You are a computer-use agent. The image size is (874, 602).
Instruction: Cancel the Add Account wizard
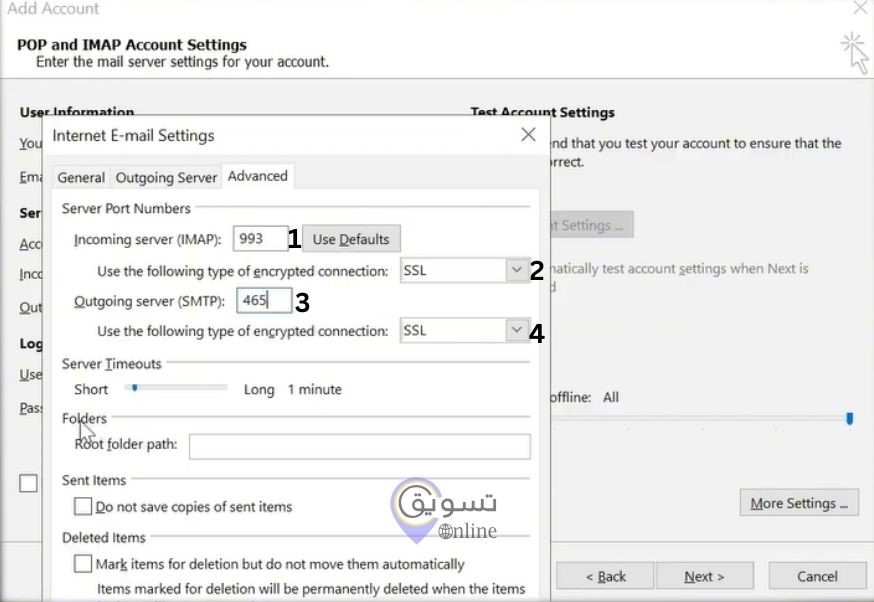tap(817, 576)
